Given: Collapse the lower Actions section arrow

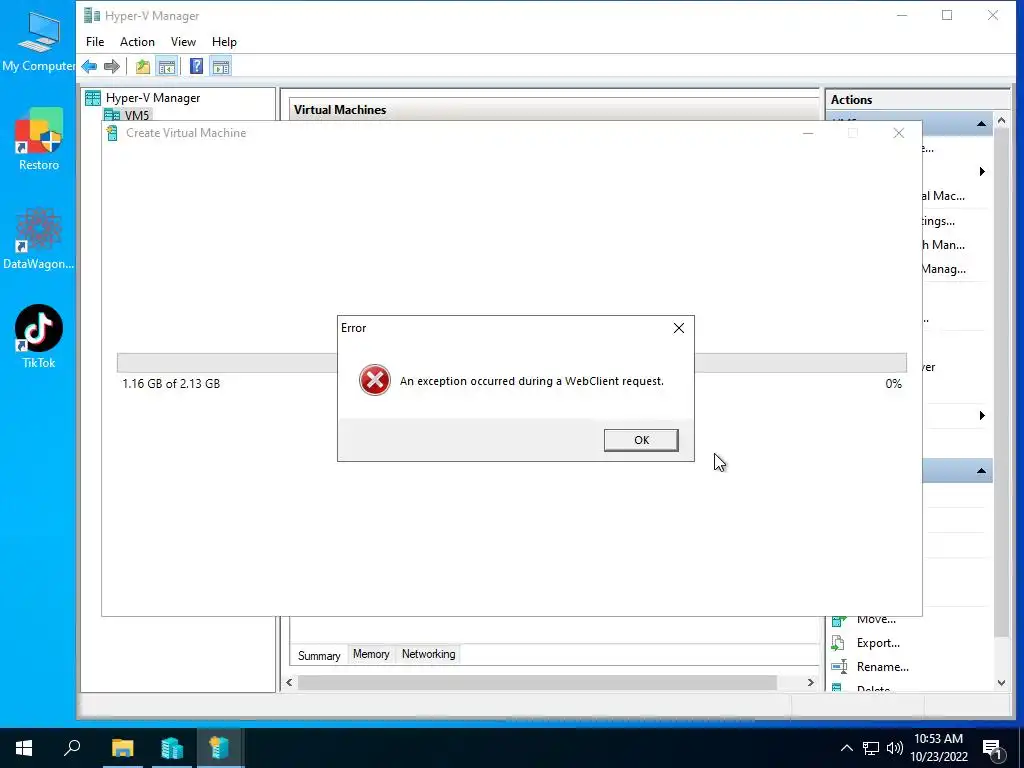Looking at the screenshot, I should click(x=981, y=471).
